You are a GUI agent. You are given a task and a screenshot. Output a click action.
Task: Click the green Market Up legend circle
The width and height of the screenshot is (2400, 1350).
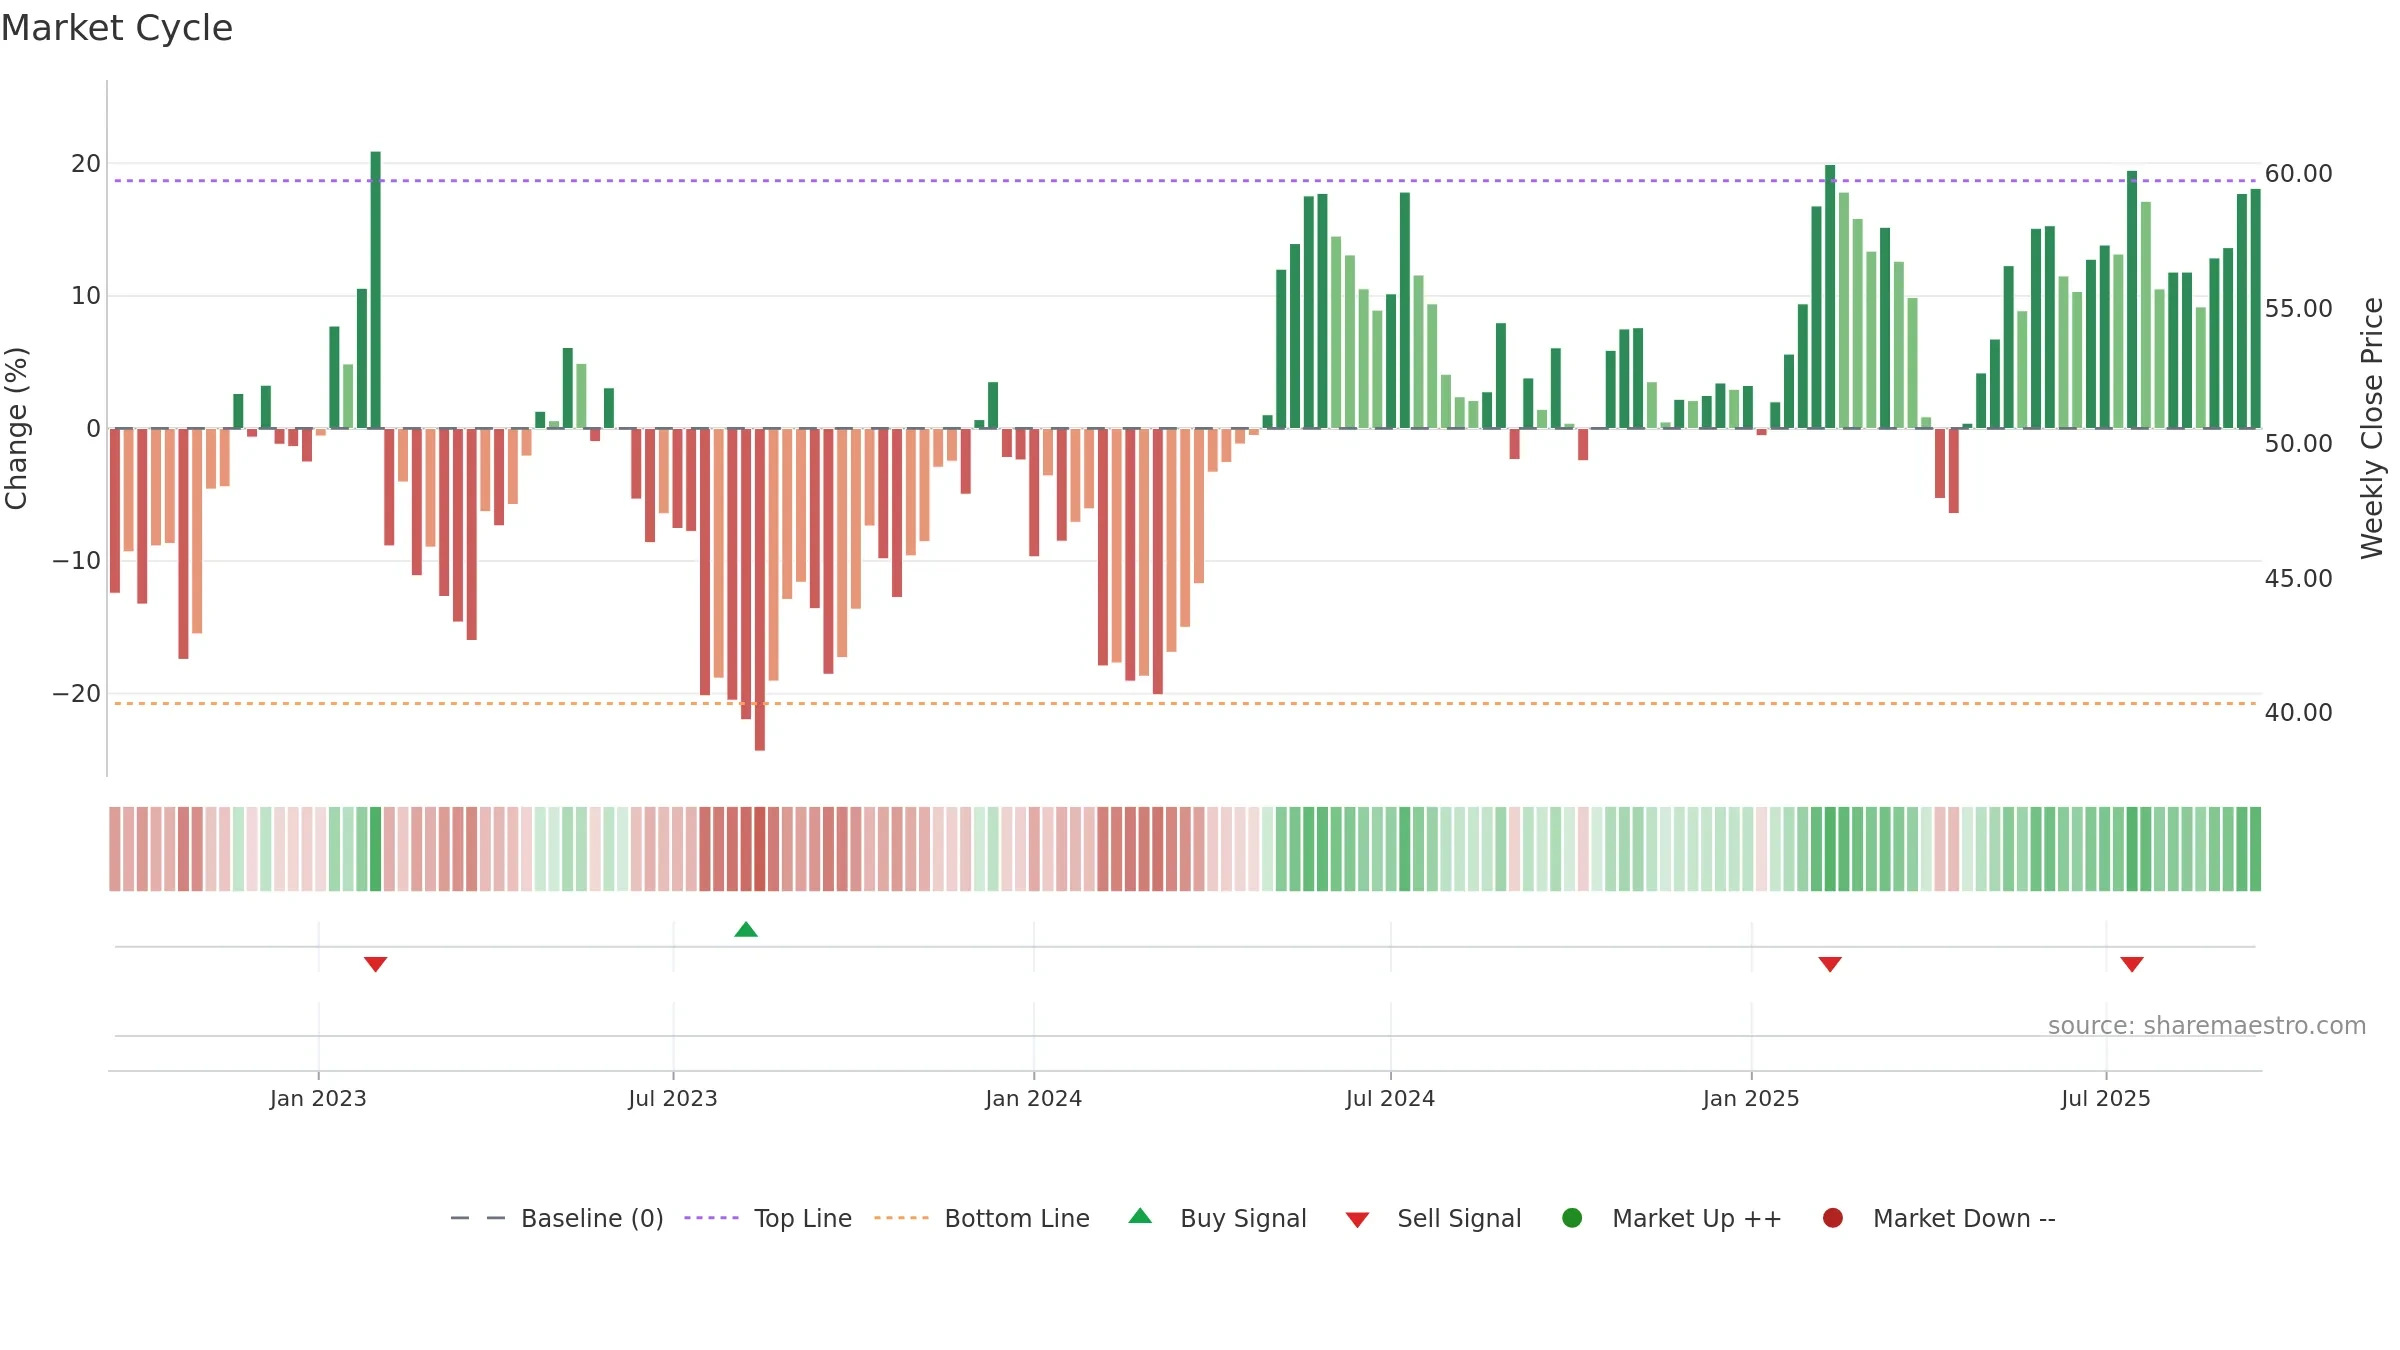tap(1572, 1218)
